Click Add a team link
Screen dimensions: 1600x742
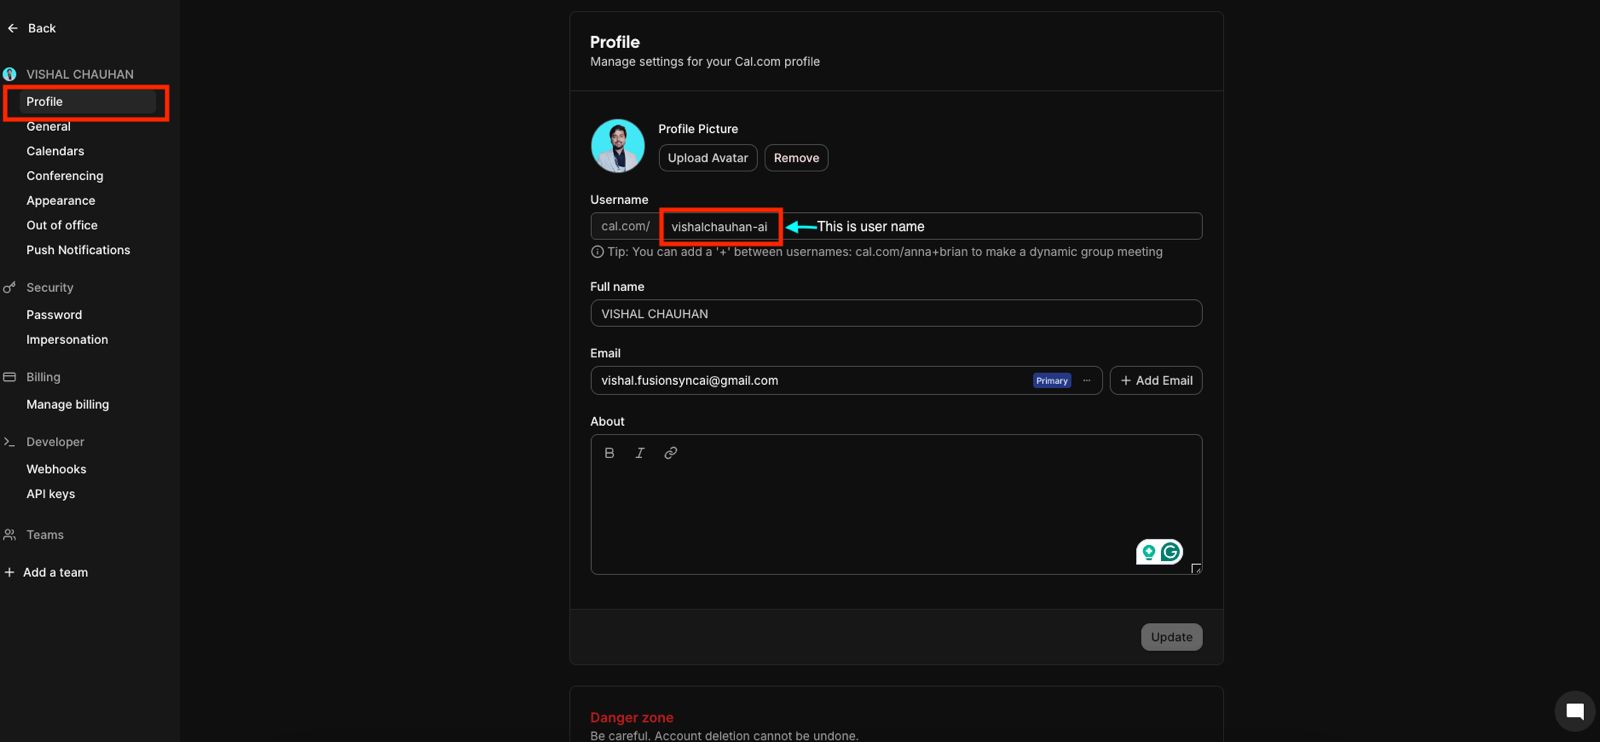click(55, 572)
